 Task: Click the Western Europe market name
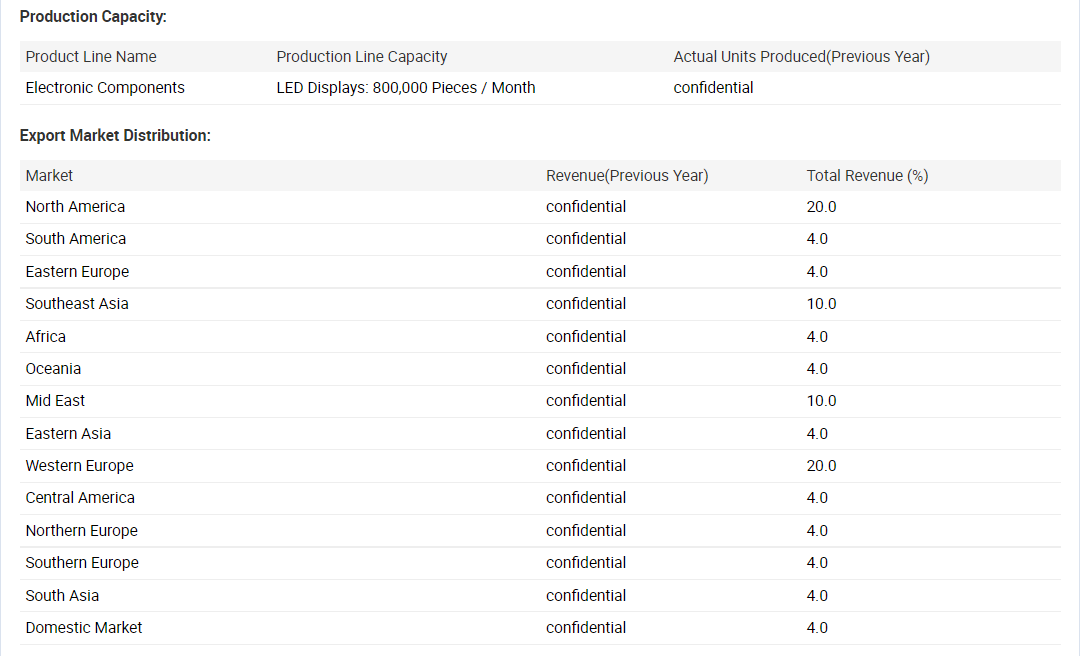click(x=79, y=466)
